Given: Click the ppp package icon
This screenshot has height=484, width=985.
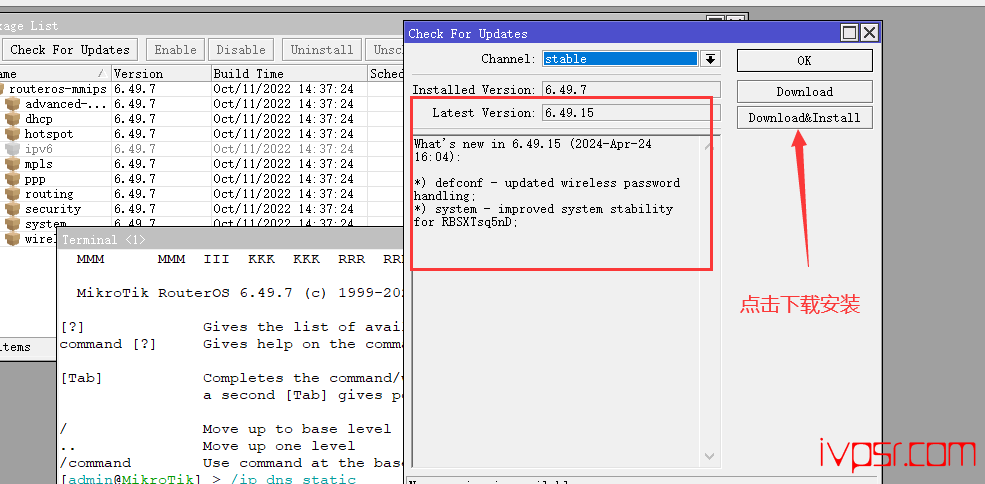Looking at the screenshot, I should [x=13, y=179].
